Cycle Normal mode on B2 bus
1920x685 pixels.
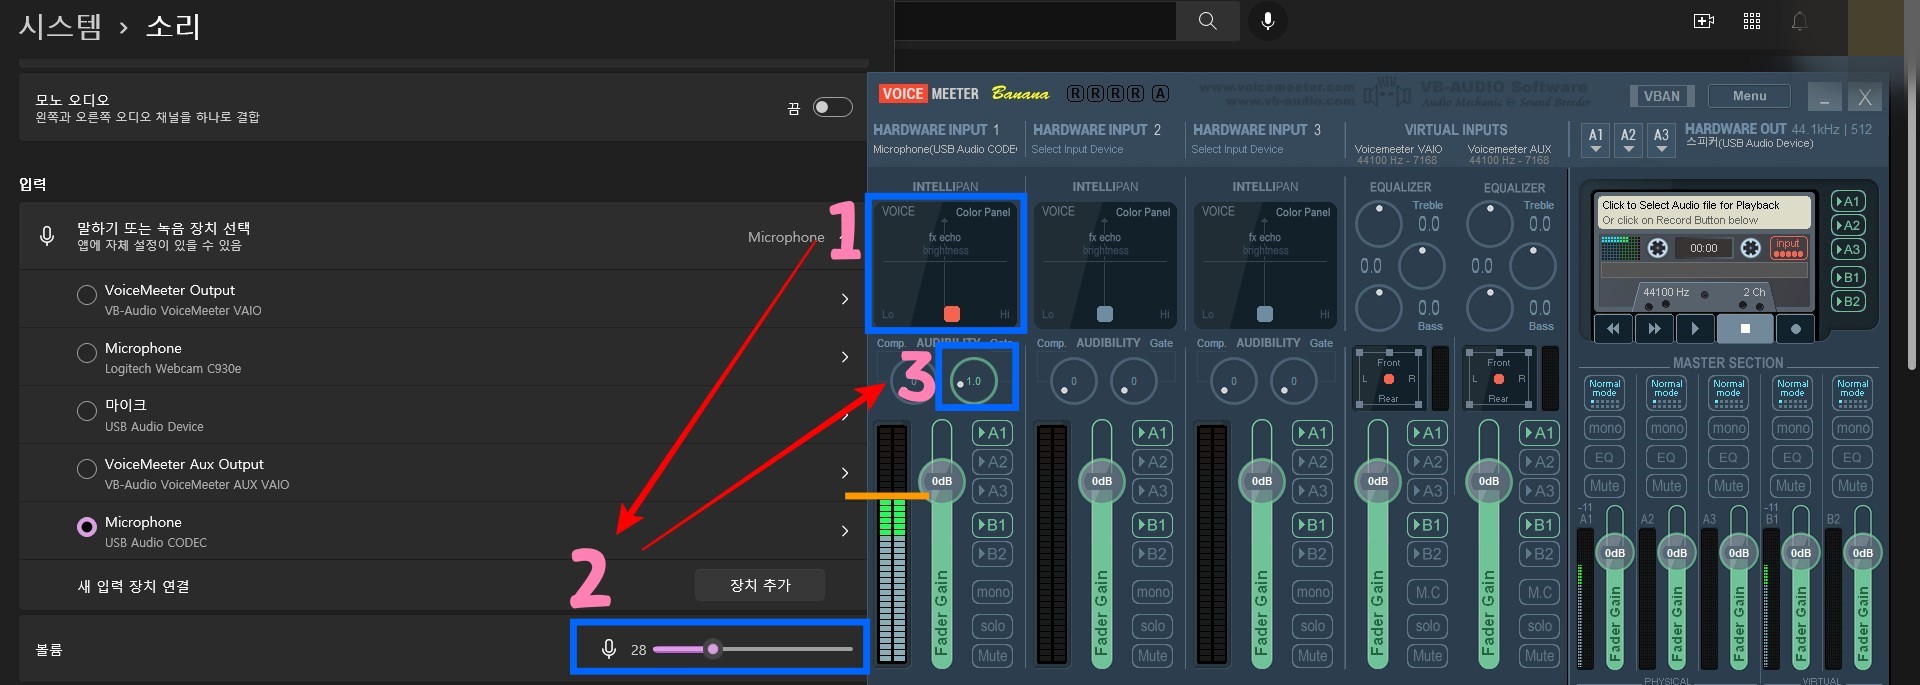[x=1852, y=392]
